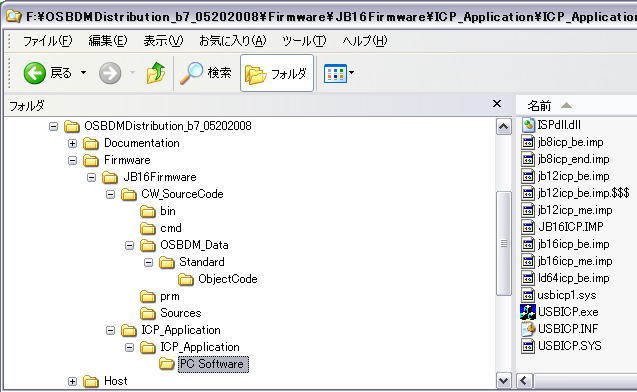Click the jb16icp_me.imp file icon
The width and height of the screenshot is (637, 392).
pyautogui.click(x=528, y=261)
